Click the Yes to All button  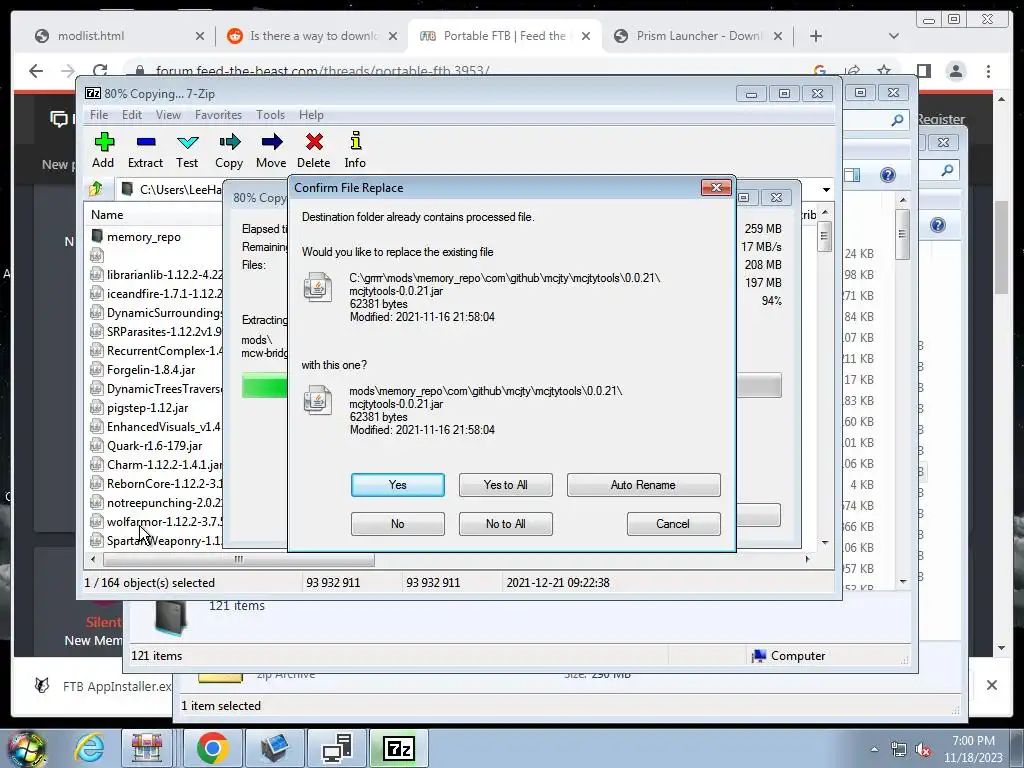click(x=505, y=485)
